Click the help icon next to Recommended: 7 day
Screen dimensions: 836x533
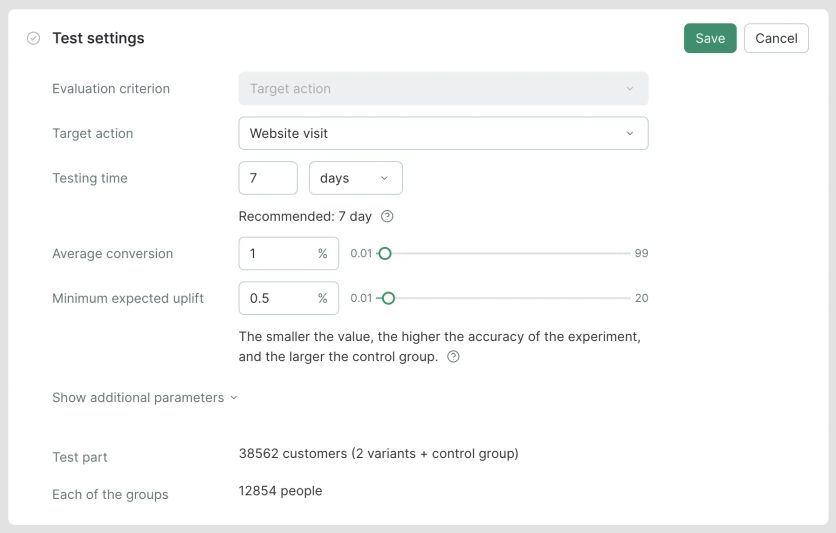pyautogui.click(x=388, y=216)
